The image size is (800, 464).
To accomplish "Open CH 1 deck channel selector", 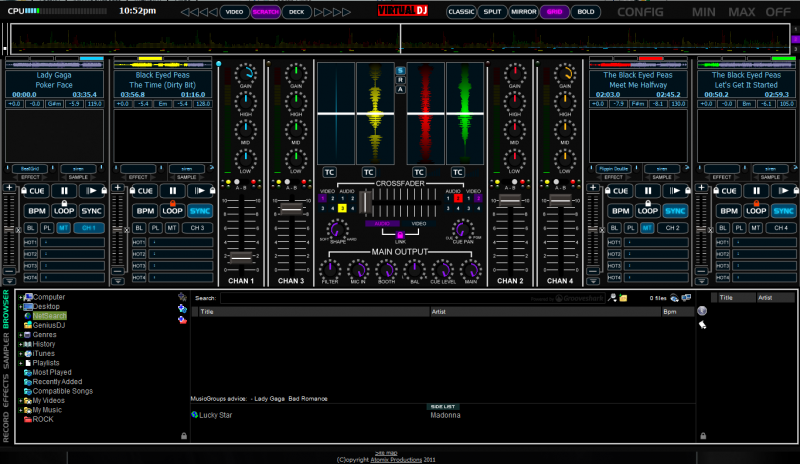I will coord(89,228).
